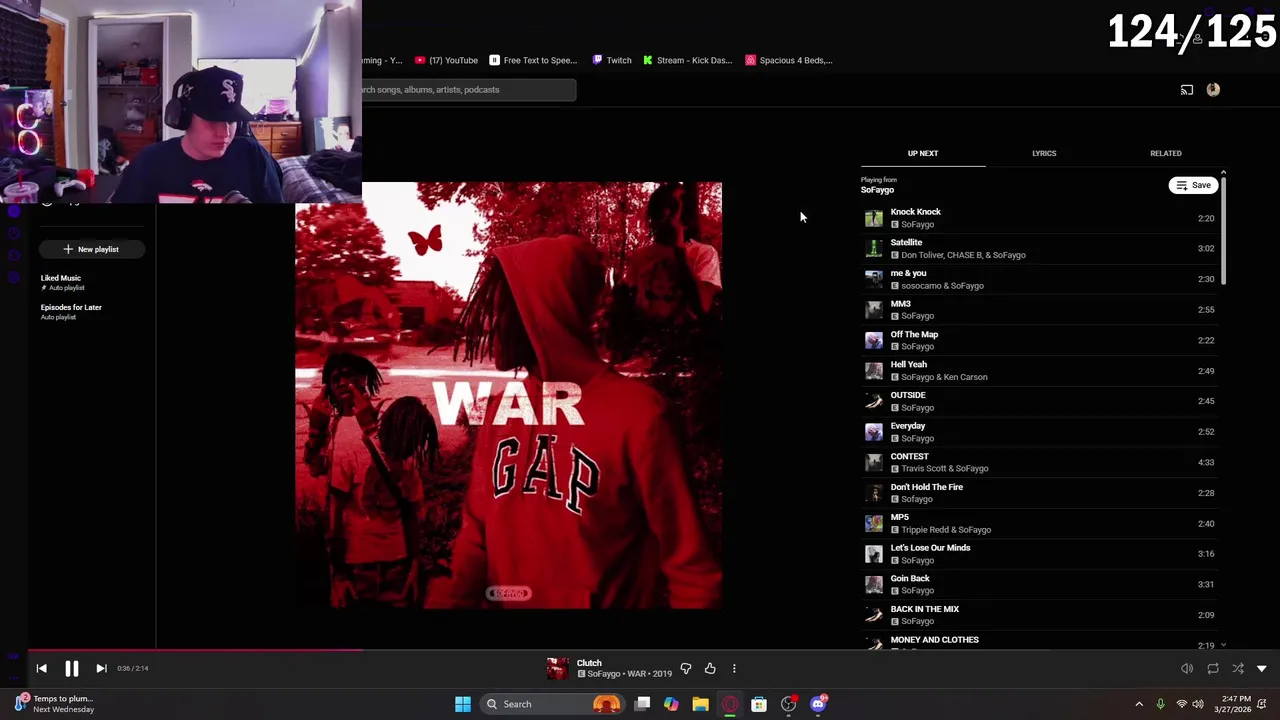Screen dimensions: 1280x720
Task: Collapse the player page with down arrow
Action: point(1262,668)
